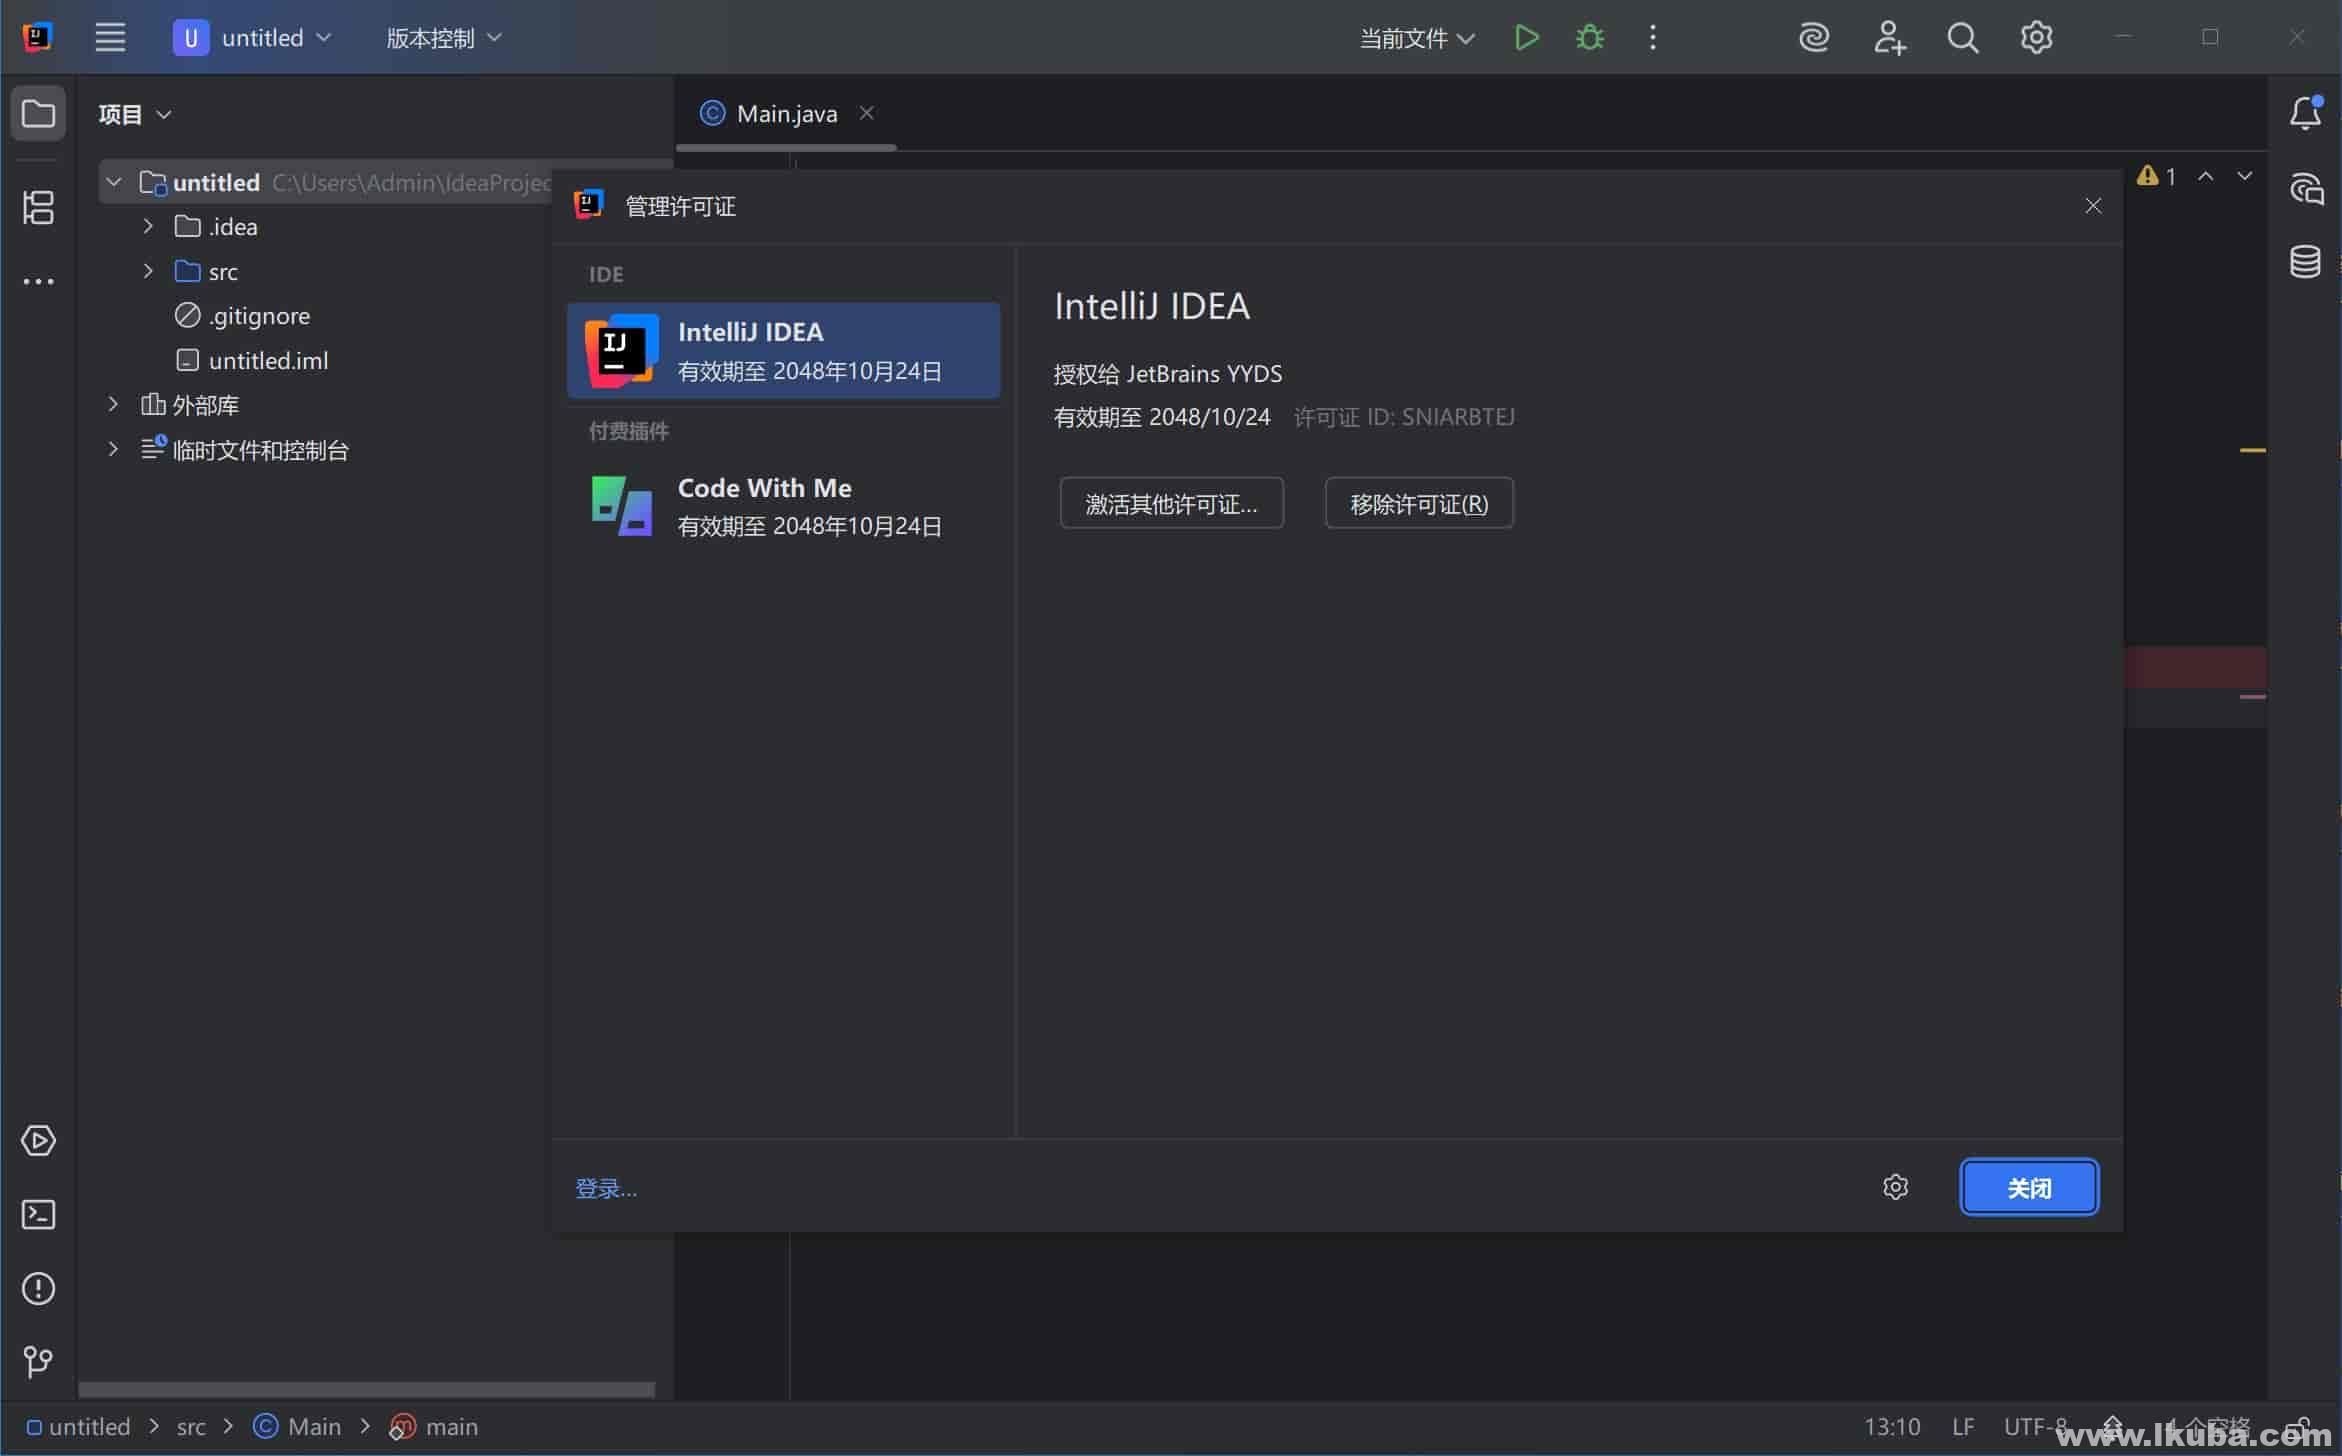The image size is (2342, 1456).
Task: Open the Structure tool window icon
Action: pyautogui.click(x=38, y=208)
